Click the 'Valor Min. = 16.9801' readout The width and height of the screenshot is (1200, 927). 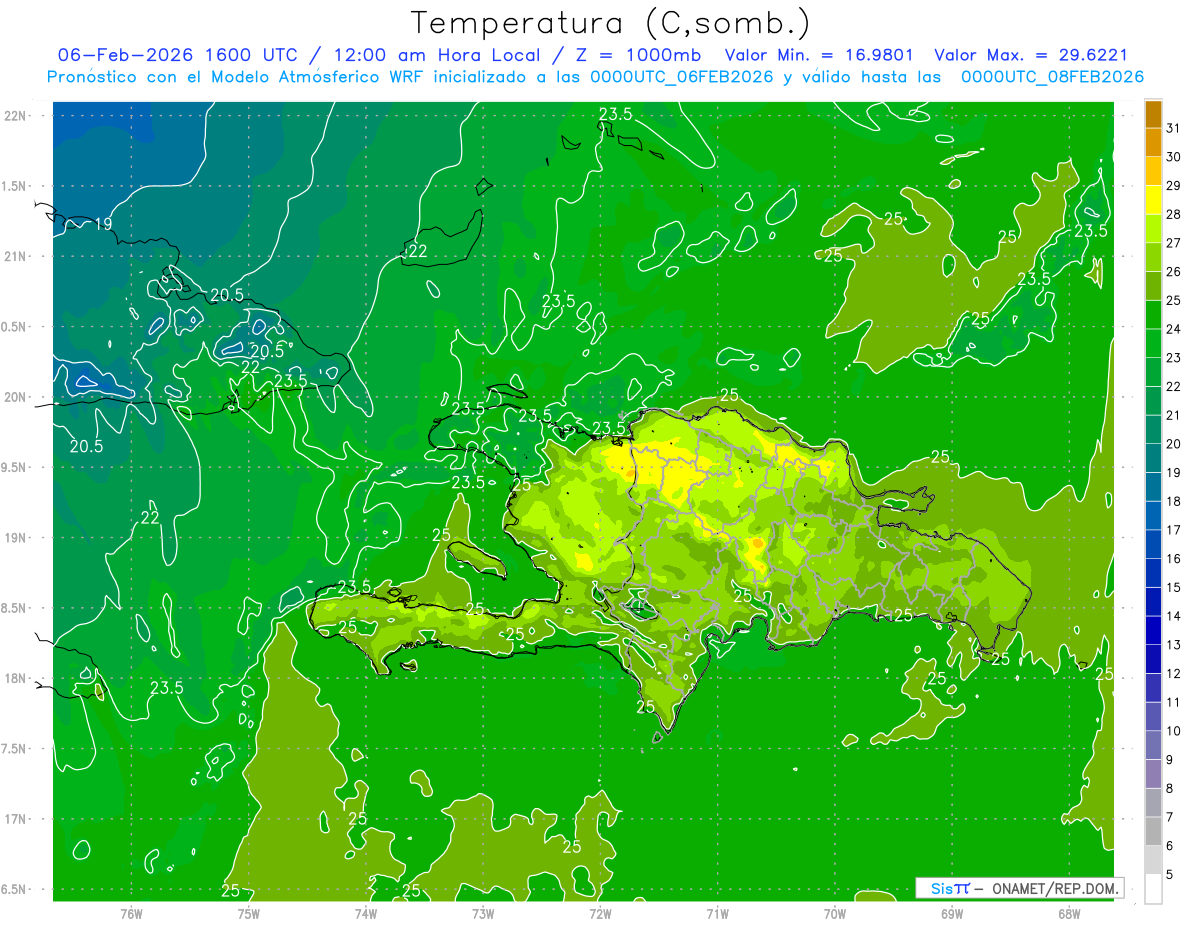(x=819, y=55)
